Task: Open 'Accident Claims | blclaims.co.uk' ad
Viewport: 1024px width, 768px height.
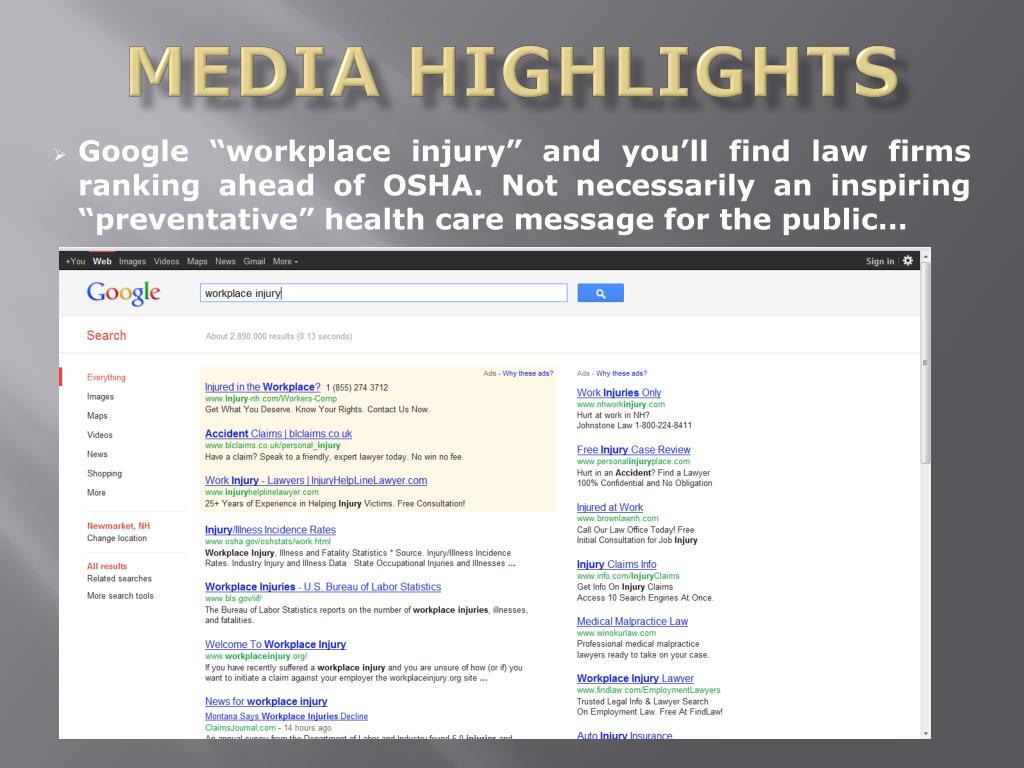Action: (x=278, y=434)
